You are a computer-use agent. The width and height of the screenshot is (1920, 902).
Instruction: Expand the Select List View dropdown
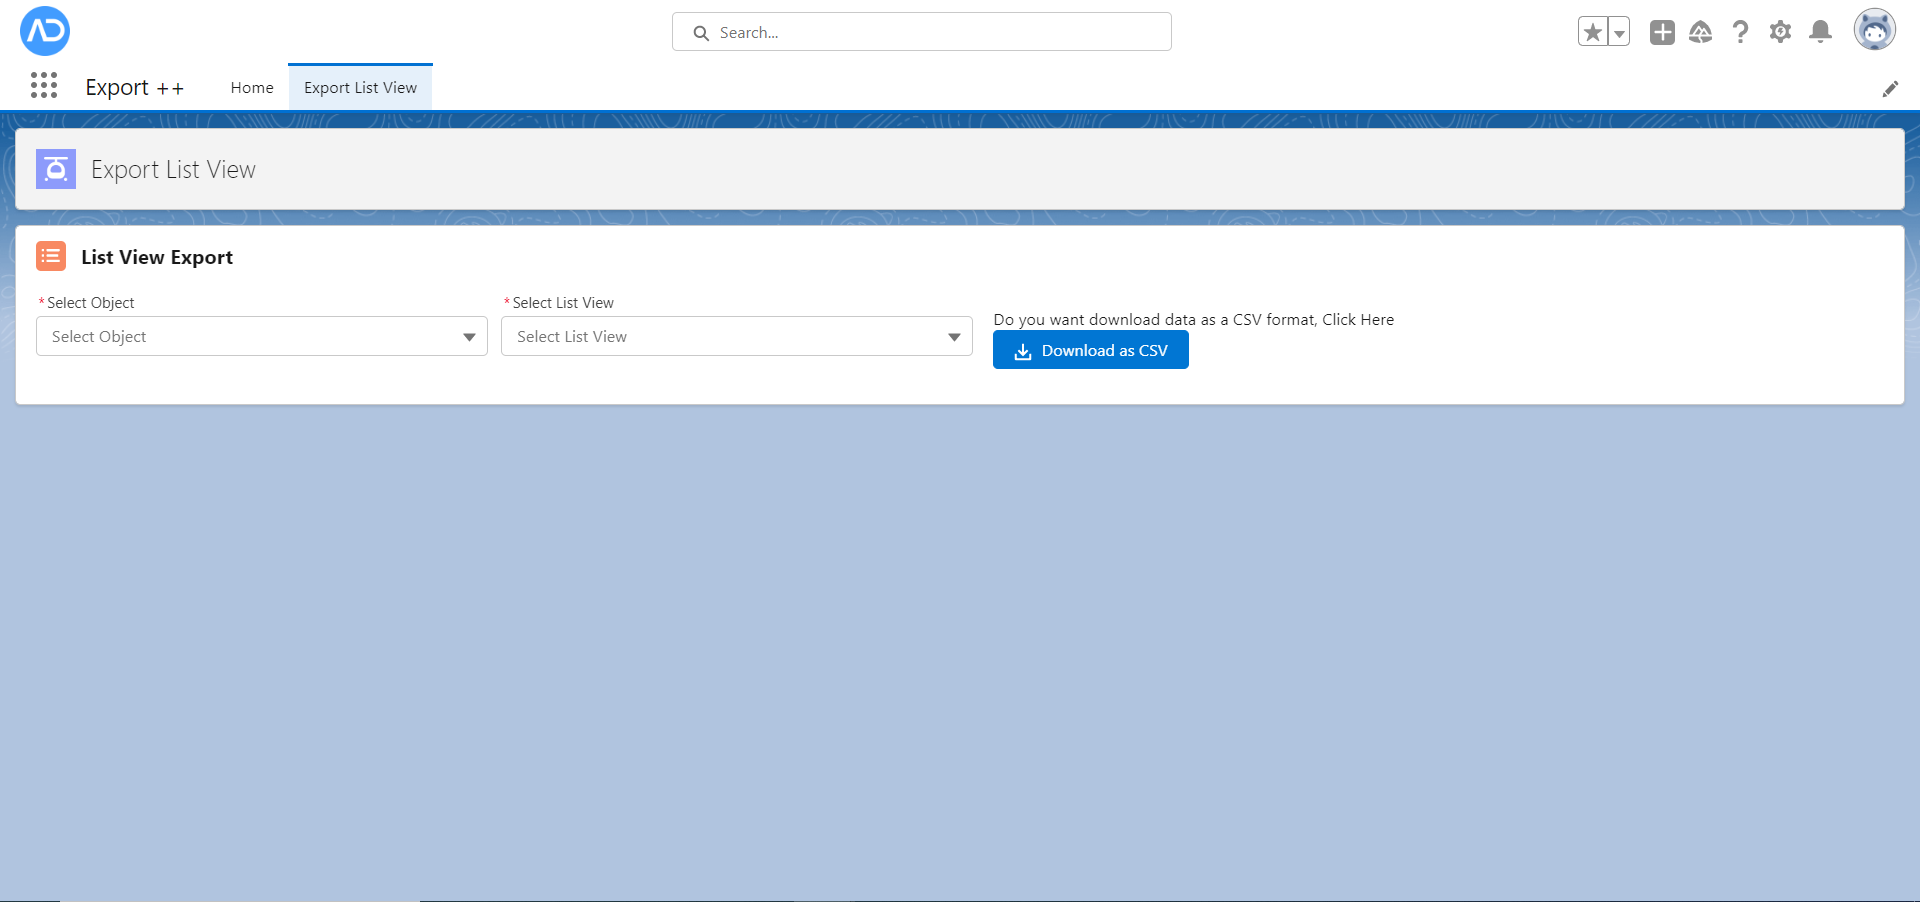736,337
